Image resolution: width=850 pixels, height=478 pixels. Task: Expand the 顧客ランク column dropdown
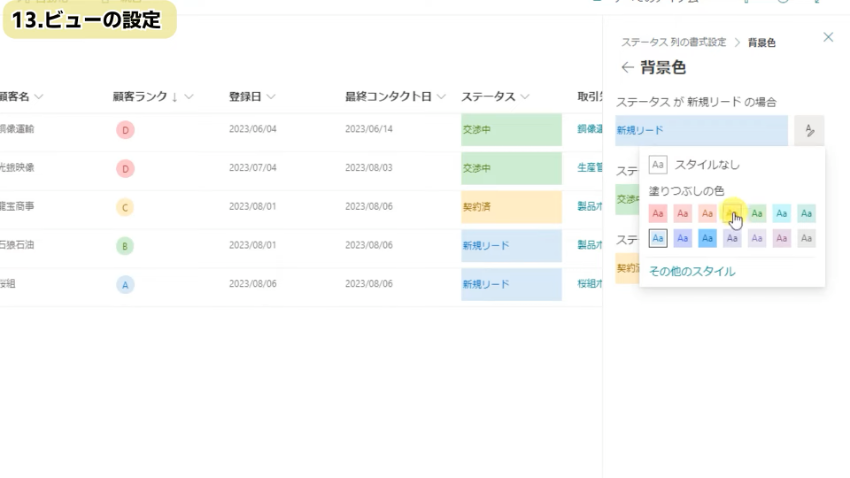189,97
